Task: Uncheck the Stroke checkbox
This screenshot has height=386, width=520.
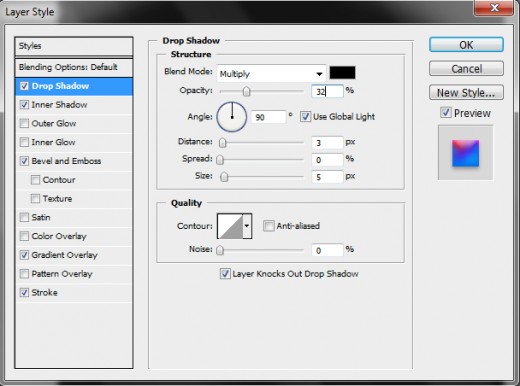Action: [x=24, y=293]
